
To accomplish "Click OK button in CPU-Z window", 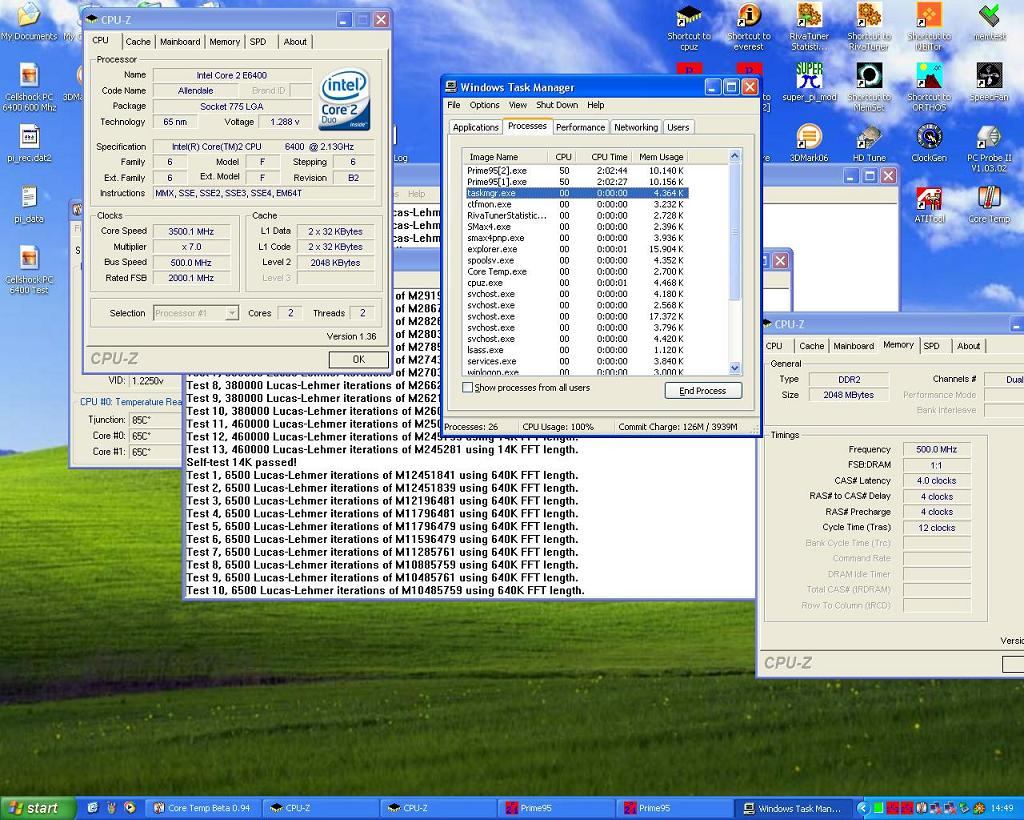I will click(x=359, y=359).
